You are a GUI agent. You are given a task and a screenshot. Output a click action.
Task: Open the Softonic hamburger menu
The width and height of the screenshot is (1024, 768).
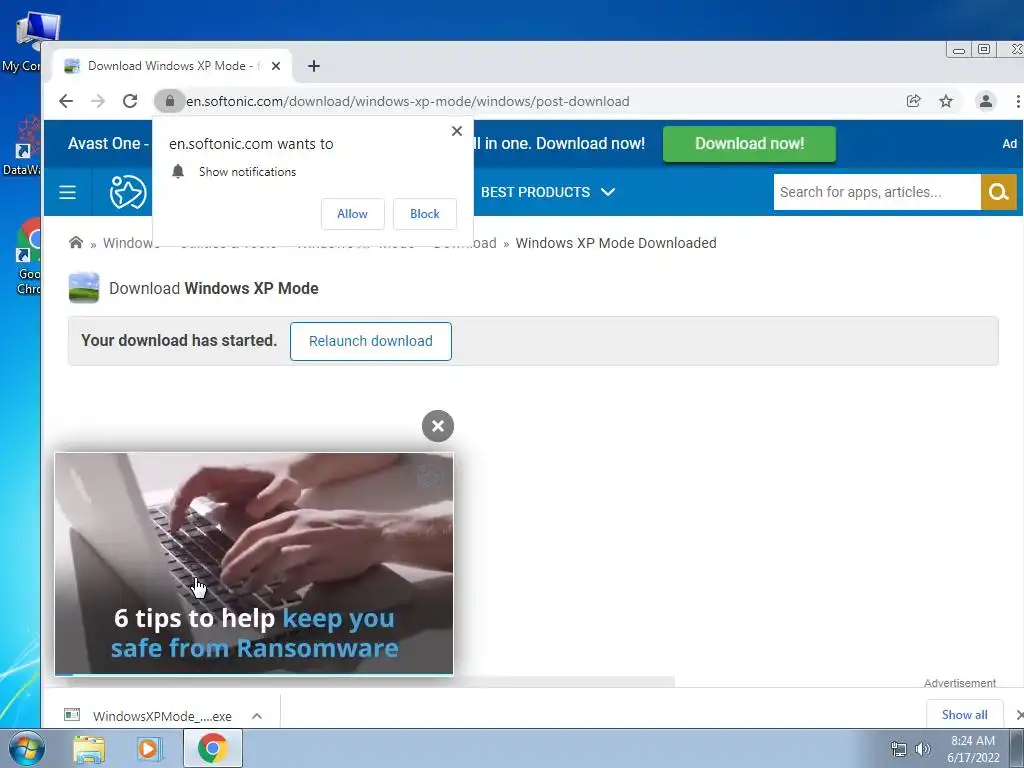point(67,192)
